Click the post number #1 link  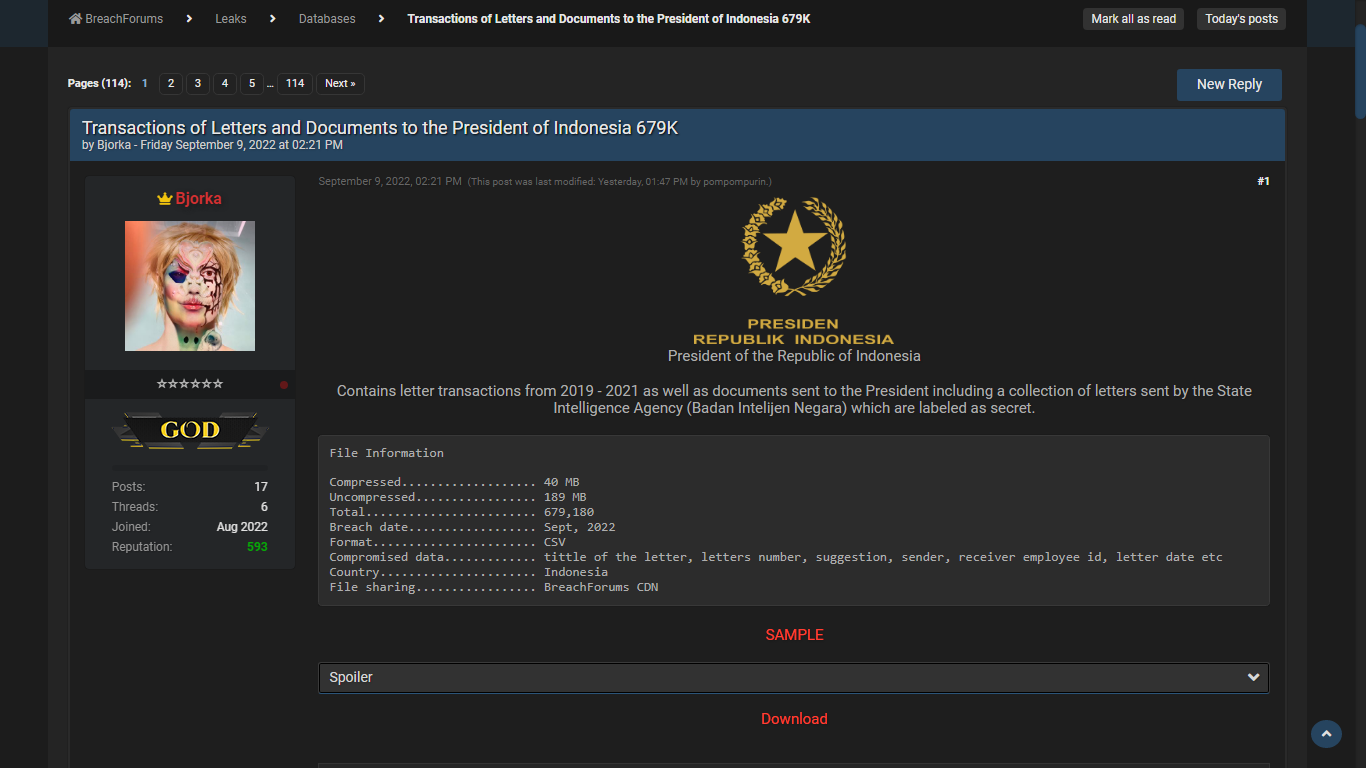(1263, 181)
